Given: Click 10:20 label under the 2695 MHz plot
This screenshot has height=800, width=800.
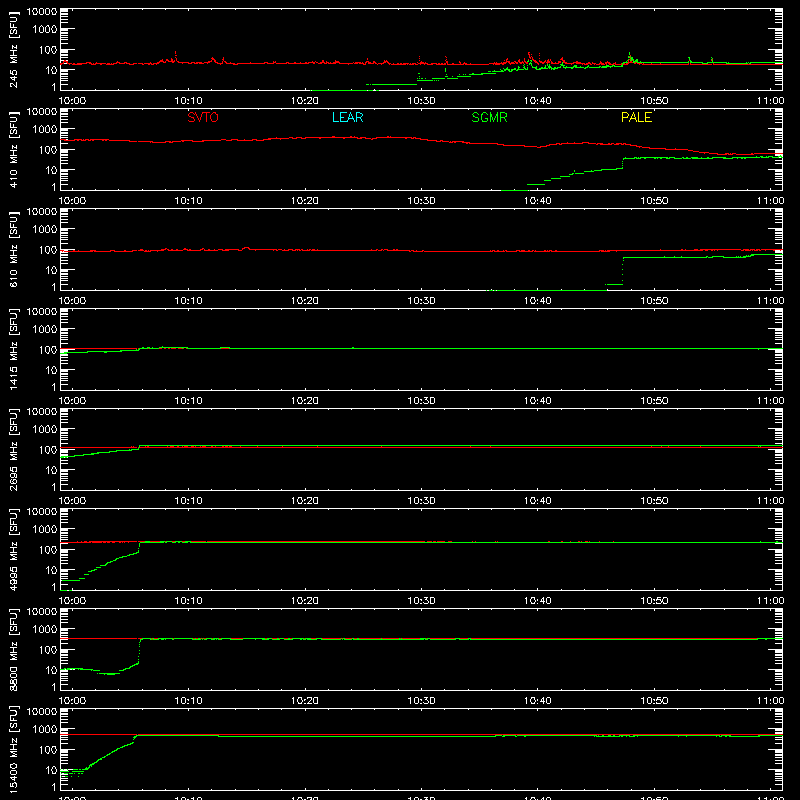Looking at the screenshot, I should coord(305,501).
